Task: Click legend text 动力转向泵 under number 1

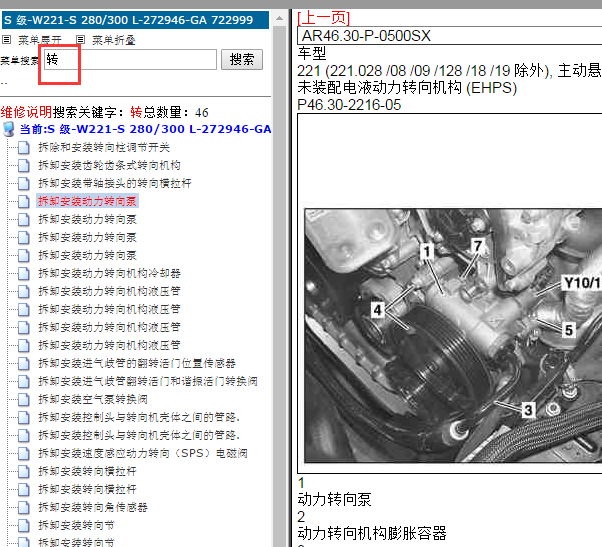Action: [x=334, y=499]
